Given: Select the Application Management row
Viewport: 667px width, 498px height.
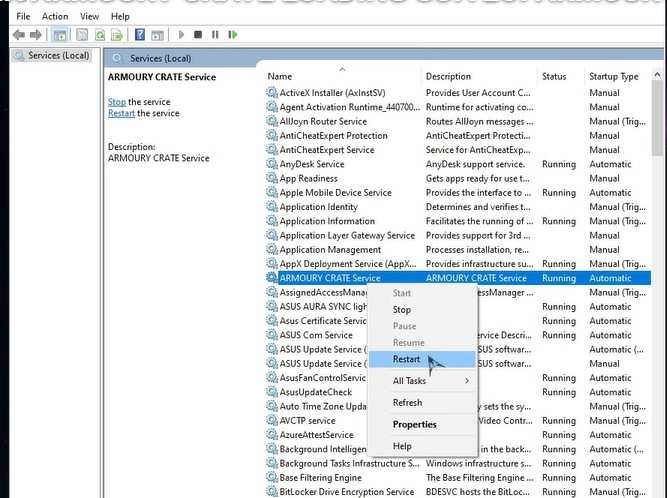Looking at the screenshot, I should tap(457, 249).
